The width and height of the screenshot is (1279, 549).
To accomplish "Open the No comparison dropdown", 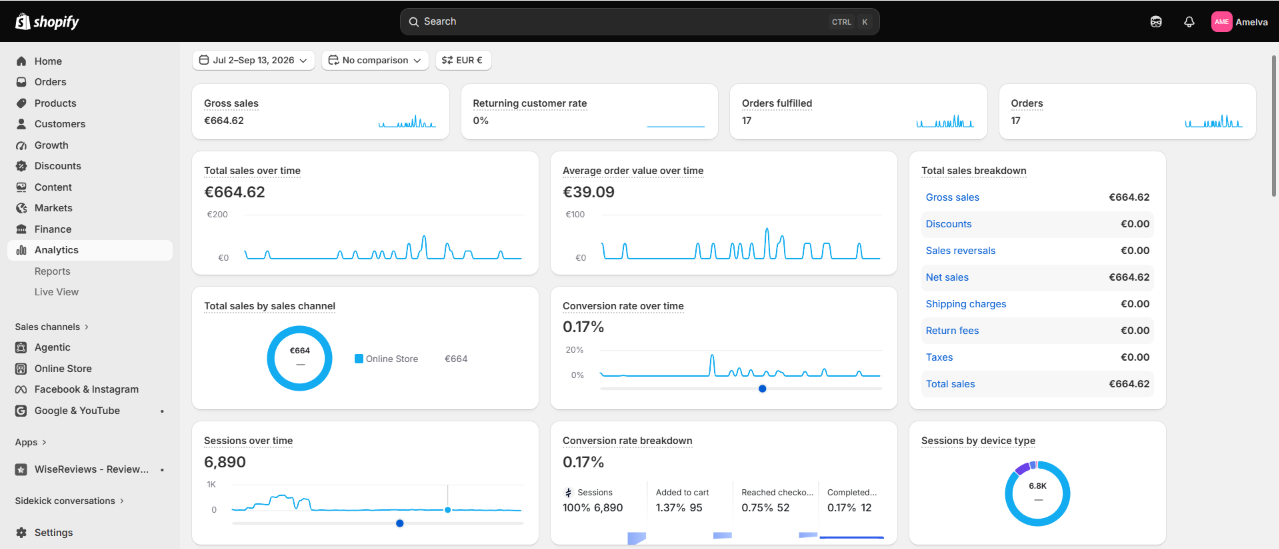I will point(375,60).
